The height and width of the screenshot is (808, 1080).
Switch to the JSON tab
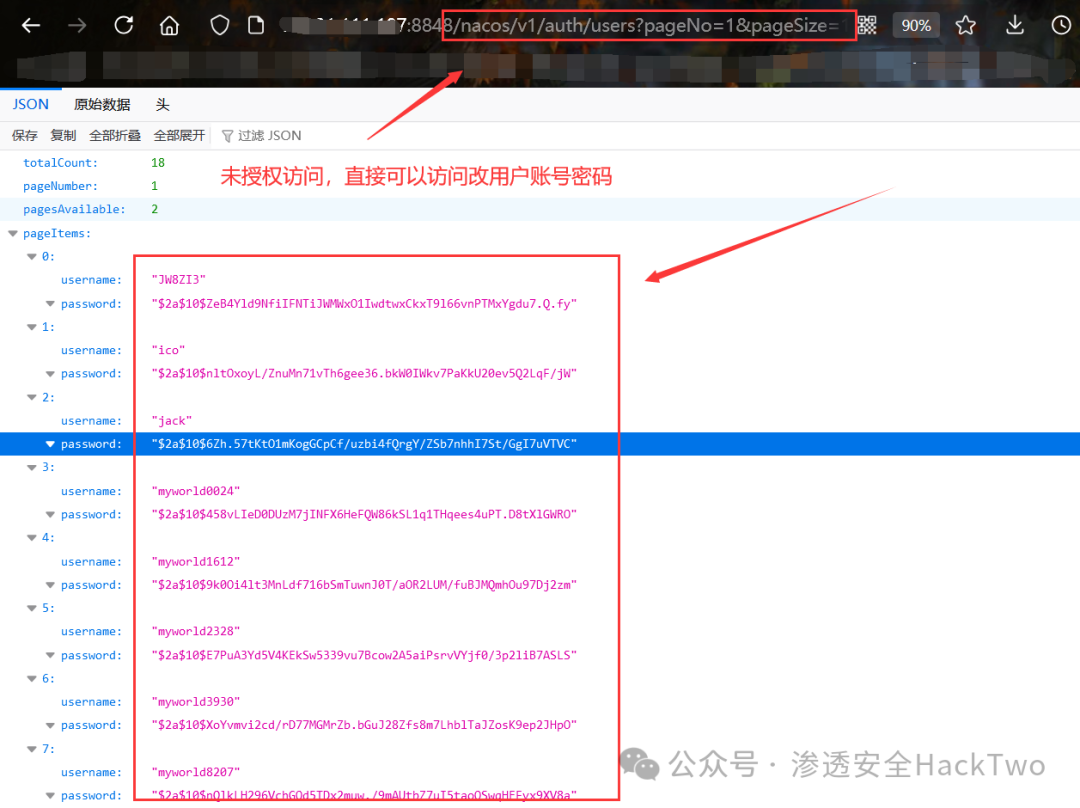(x=31, y=104)
